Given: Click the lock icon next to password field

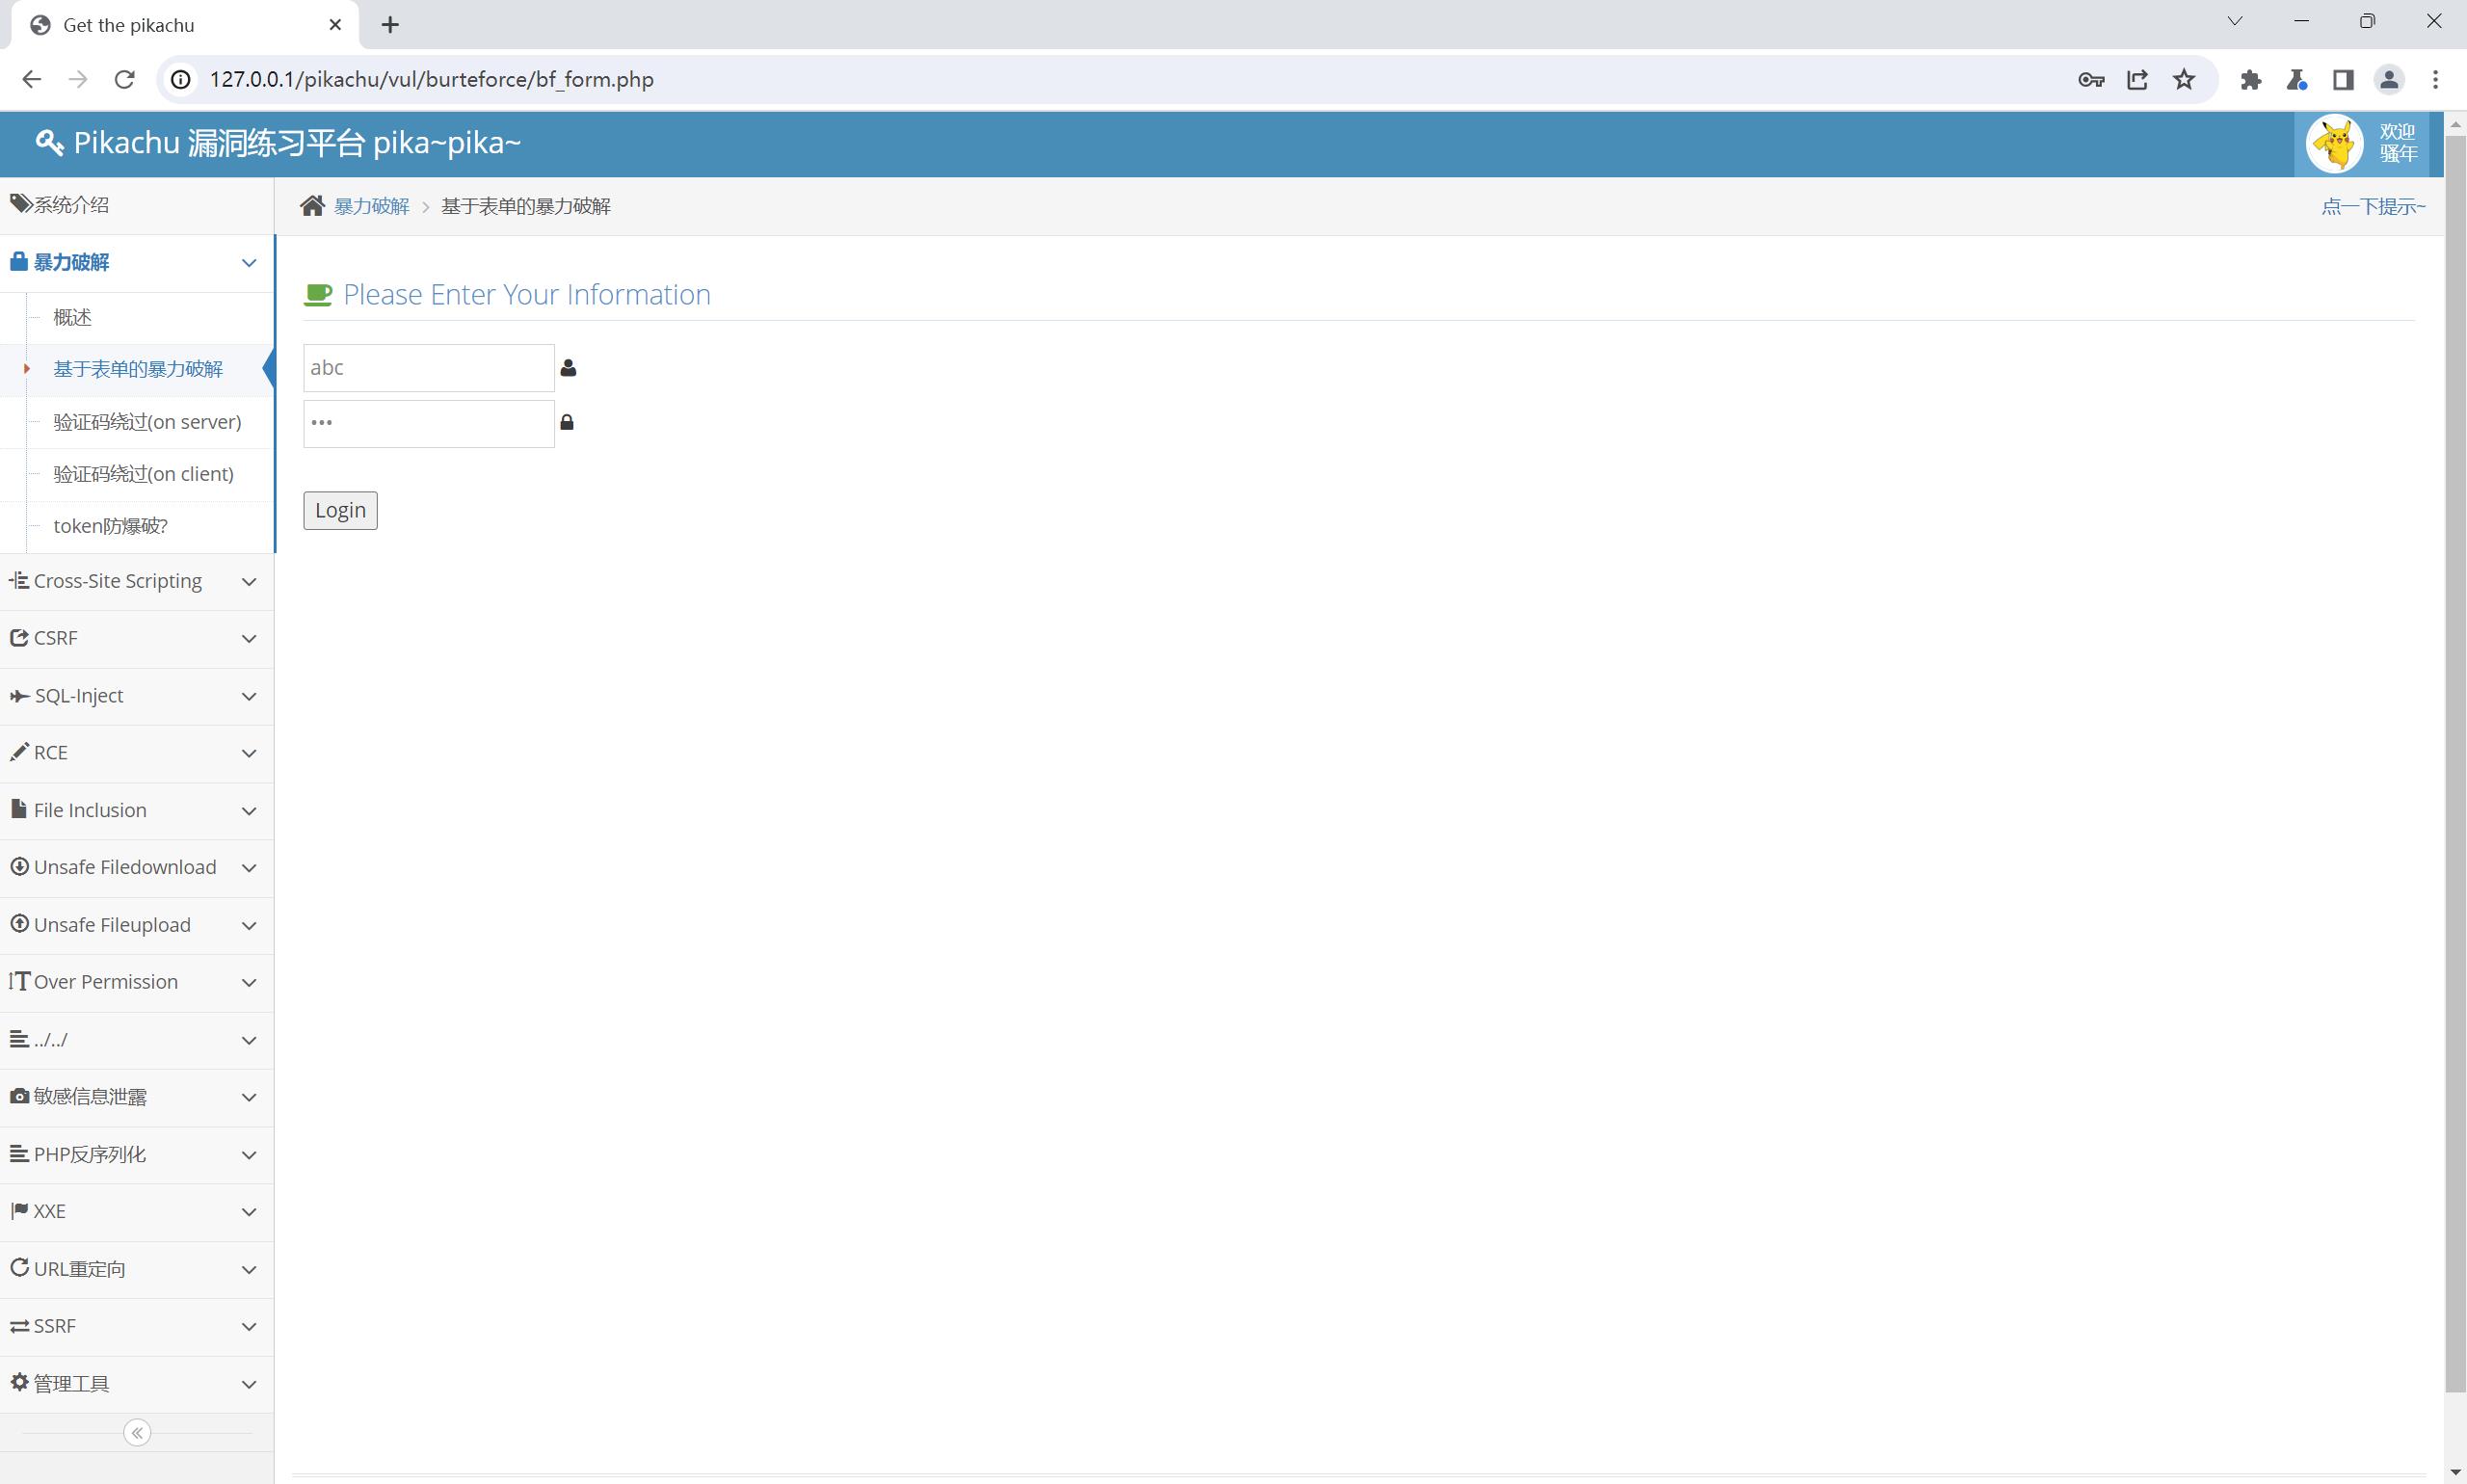Looking at the screenshot, I should coord(567,422).
